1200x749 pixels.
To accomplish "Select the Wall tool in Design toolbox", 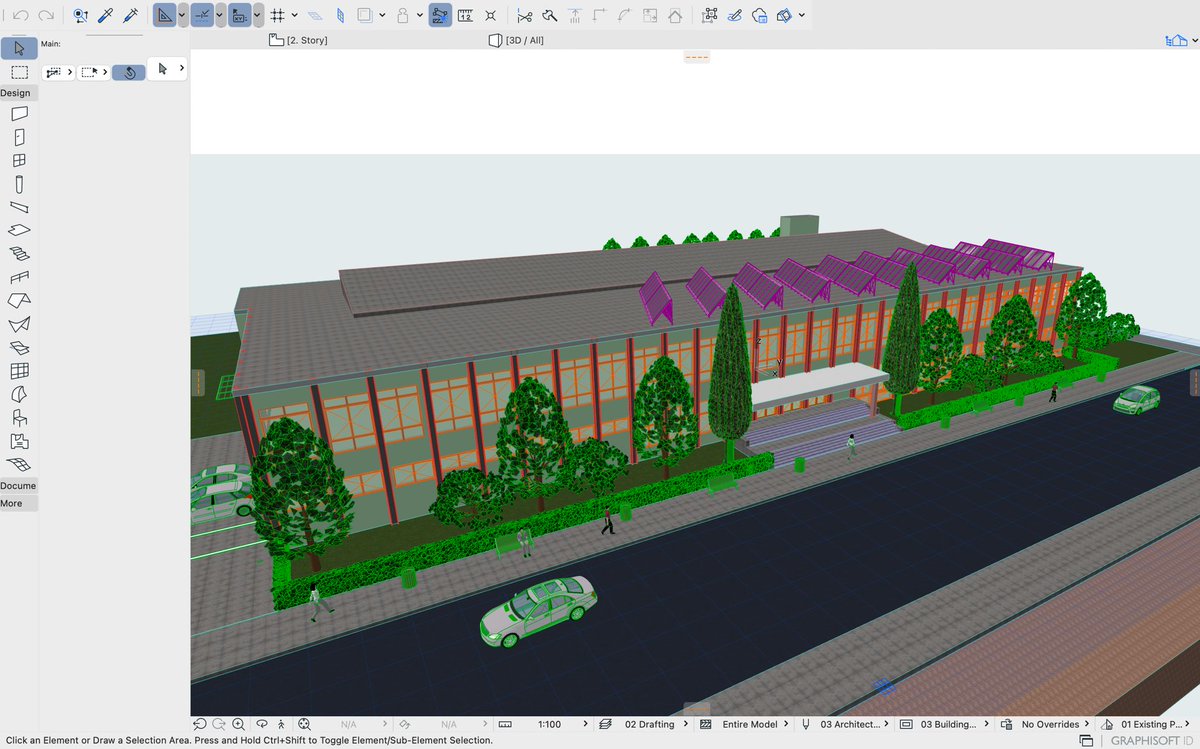I will (19, 114).
